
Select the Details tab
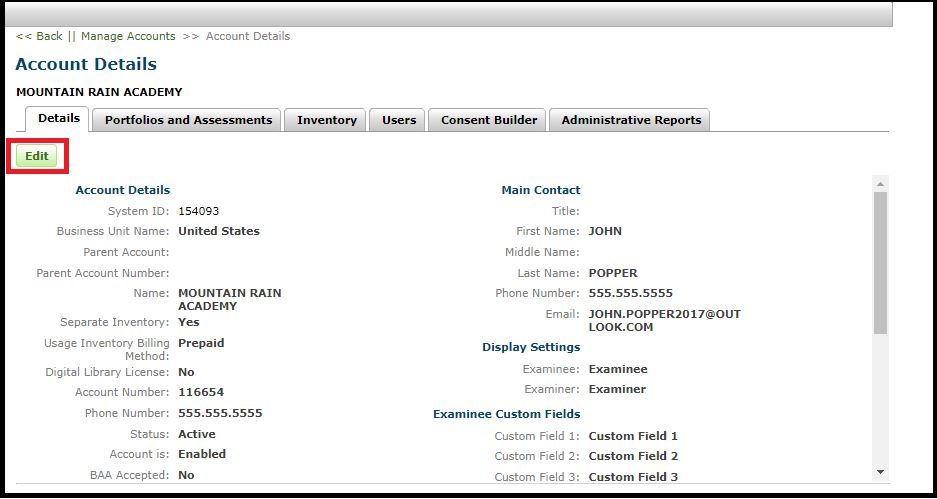(59, 118)
